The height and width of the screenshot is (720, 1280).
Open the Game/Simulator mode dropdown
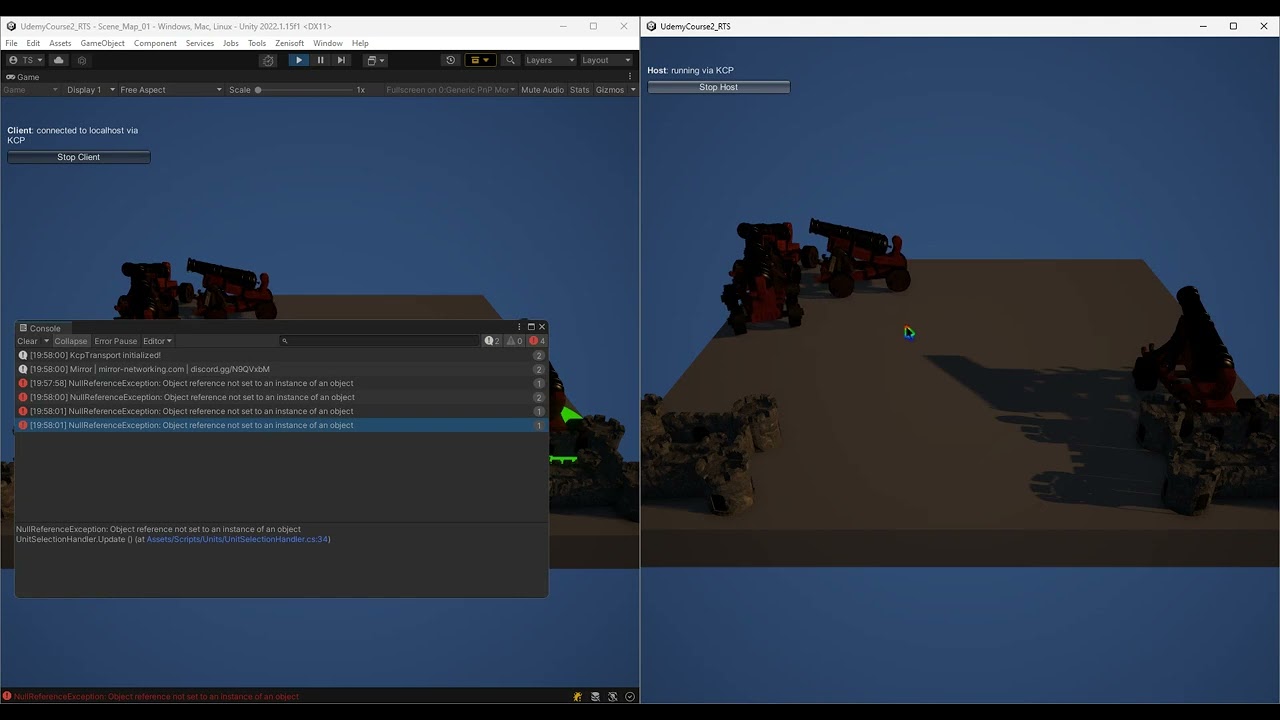click(x=31, y=90)
